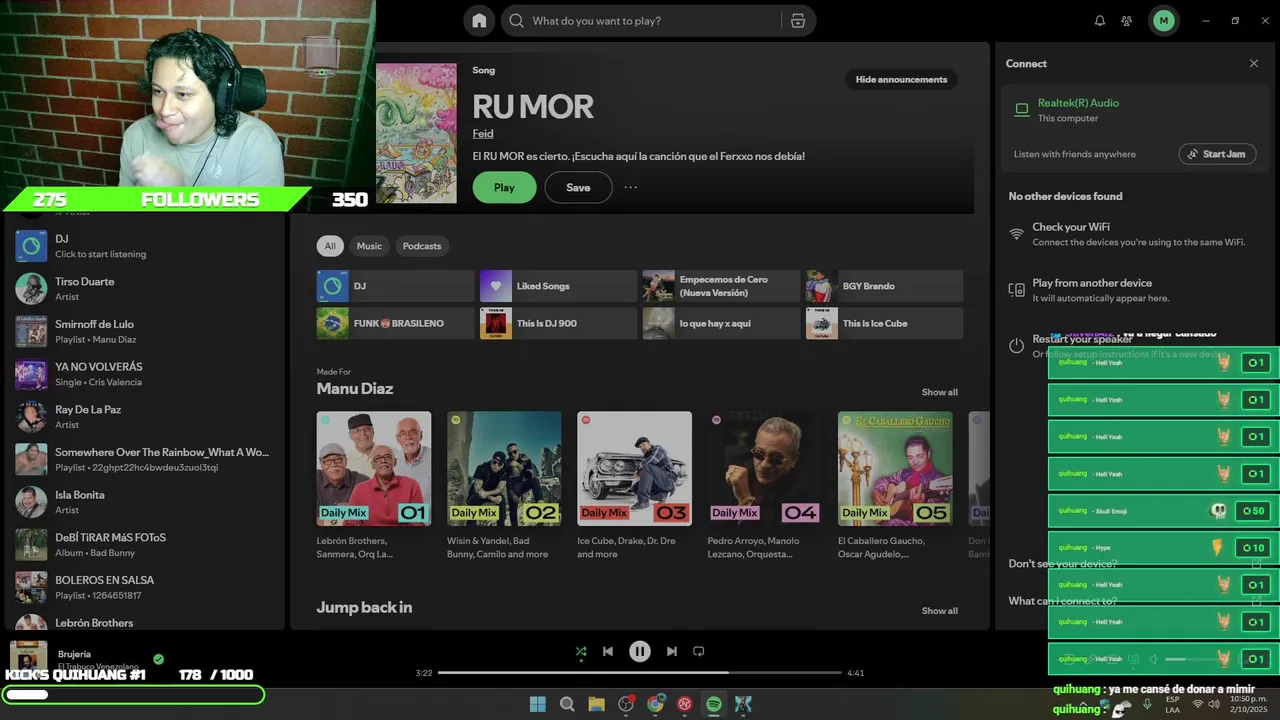Go to Spotify Home

[x=479, y=20]
